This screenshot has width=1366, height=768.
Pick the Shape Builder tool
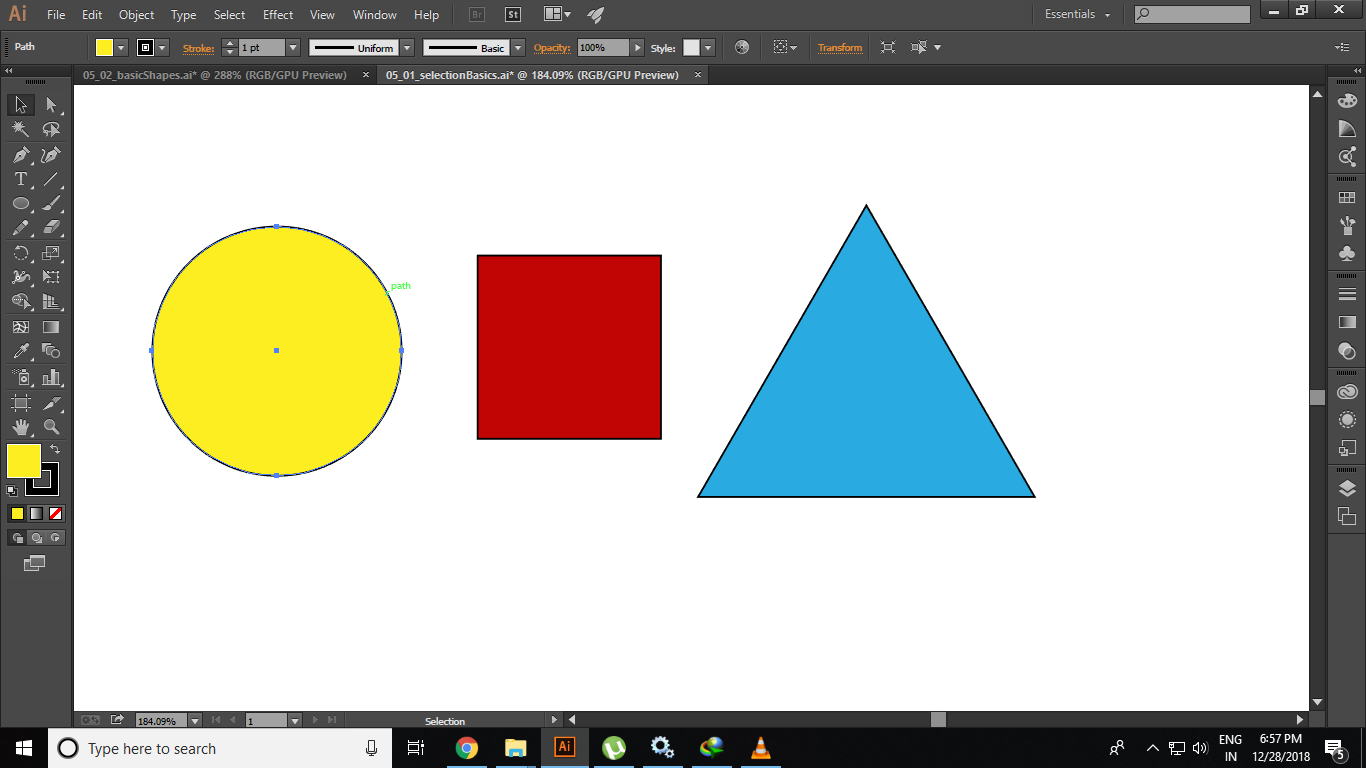click(x=21, y=302)
